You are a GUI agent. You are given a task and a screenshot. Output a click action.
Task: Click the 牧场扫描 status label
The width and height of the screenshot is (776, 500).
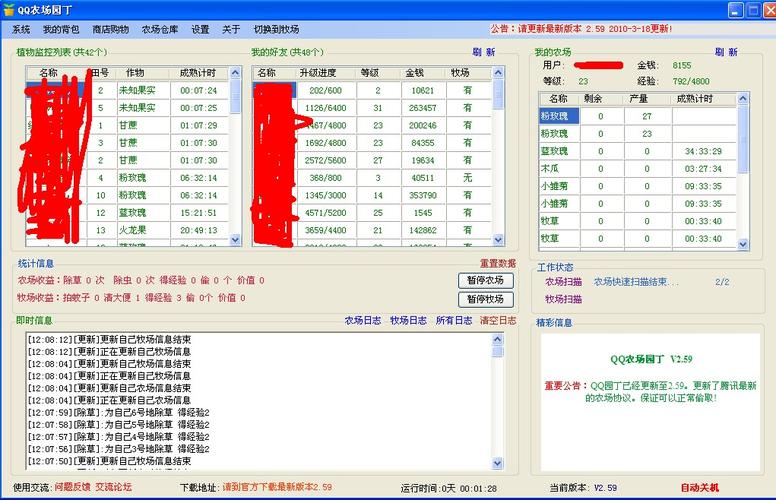tap(563, 299)
